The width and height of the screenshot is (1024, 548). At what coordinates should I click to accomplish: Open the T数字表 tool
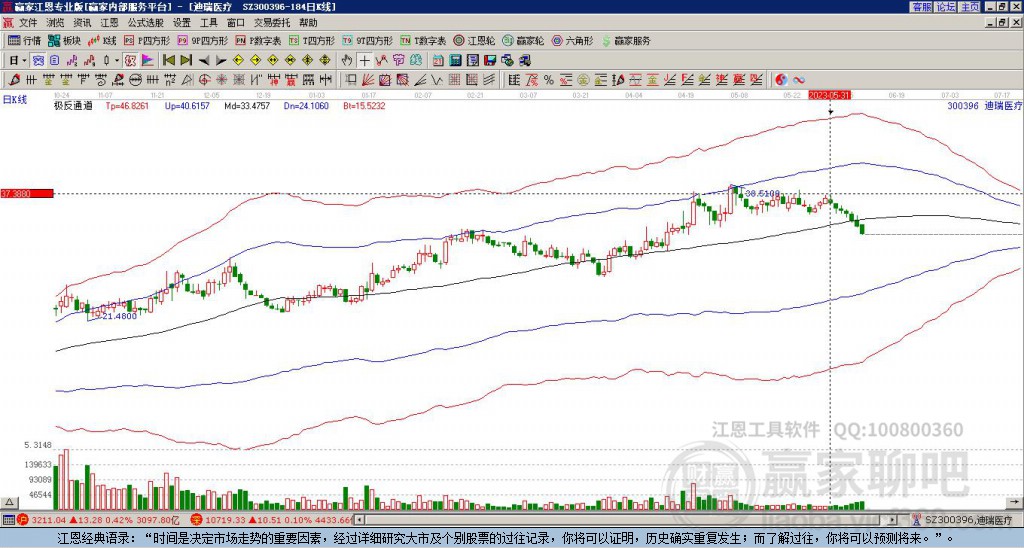coord(423,40)
